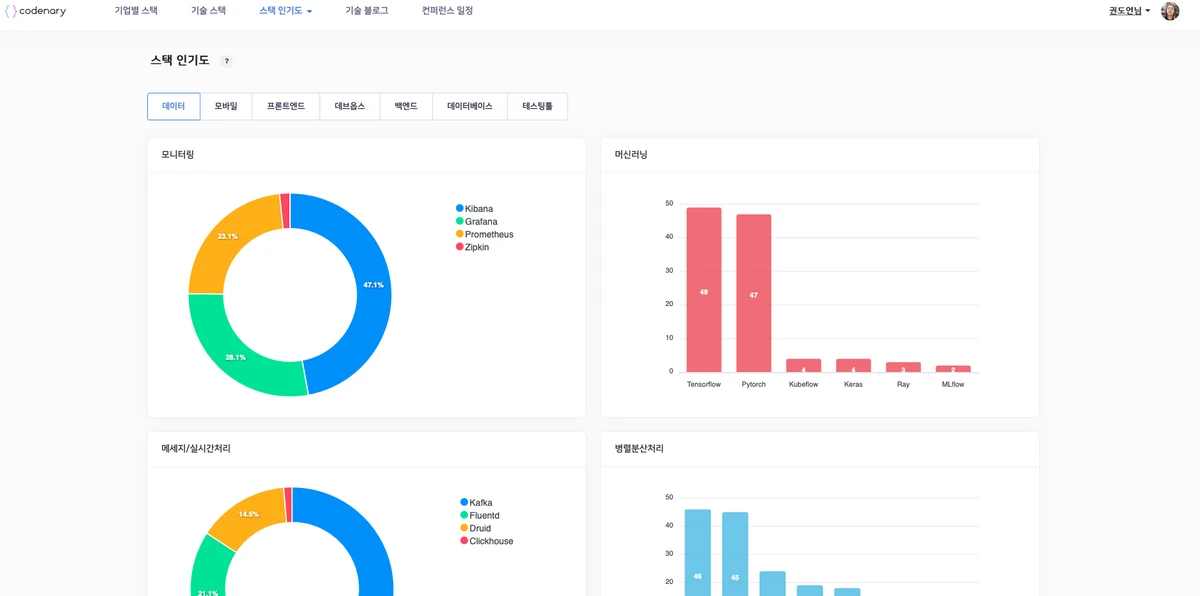Image resolution: width=1200 pixels, height=596 pixels.
Task: Click the Pytorch bar showing 47
Action: coord(754,293)
